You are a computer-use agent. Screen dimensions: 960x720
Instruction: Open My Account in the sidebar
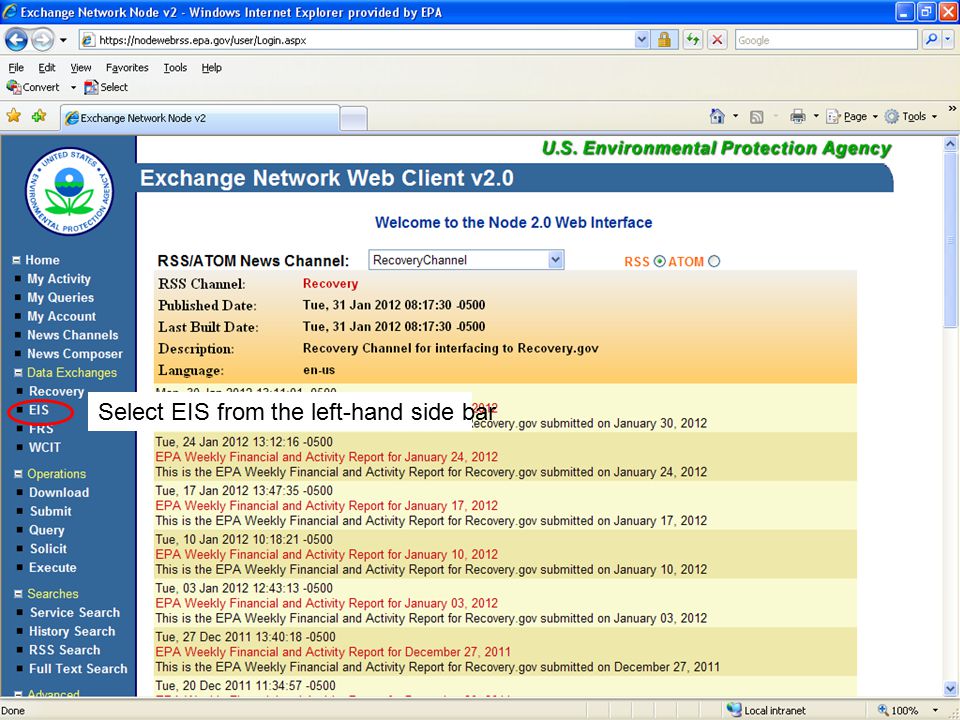coord(61,317)
